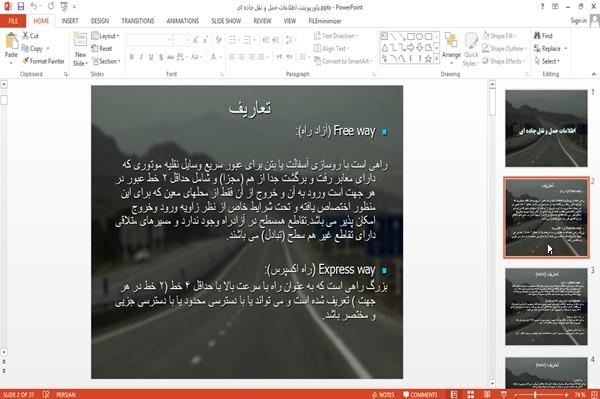Open the Section dropdown

106,61
